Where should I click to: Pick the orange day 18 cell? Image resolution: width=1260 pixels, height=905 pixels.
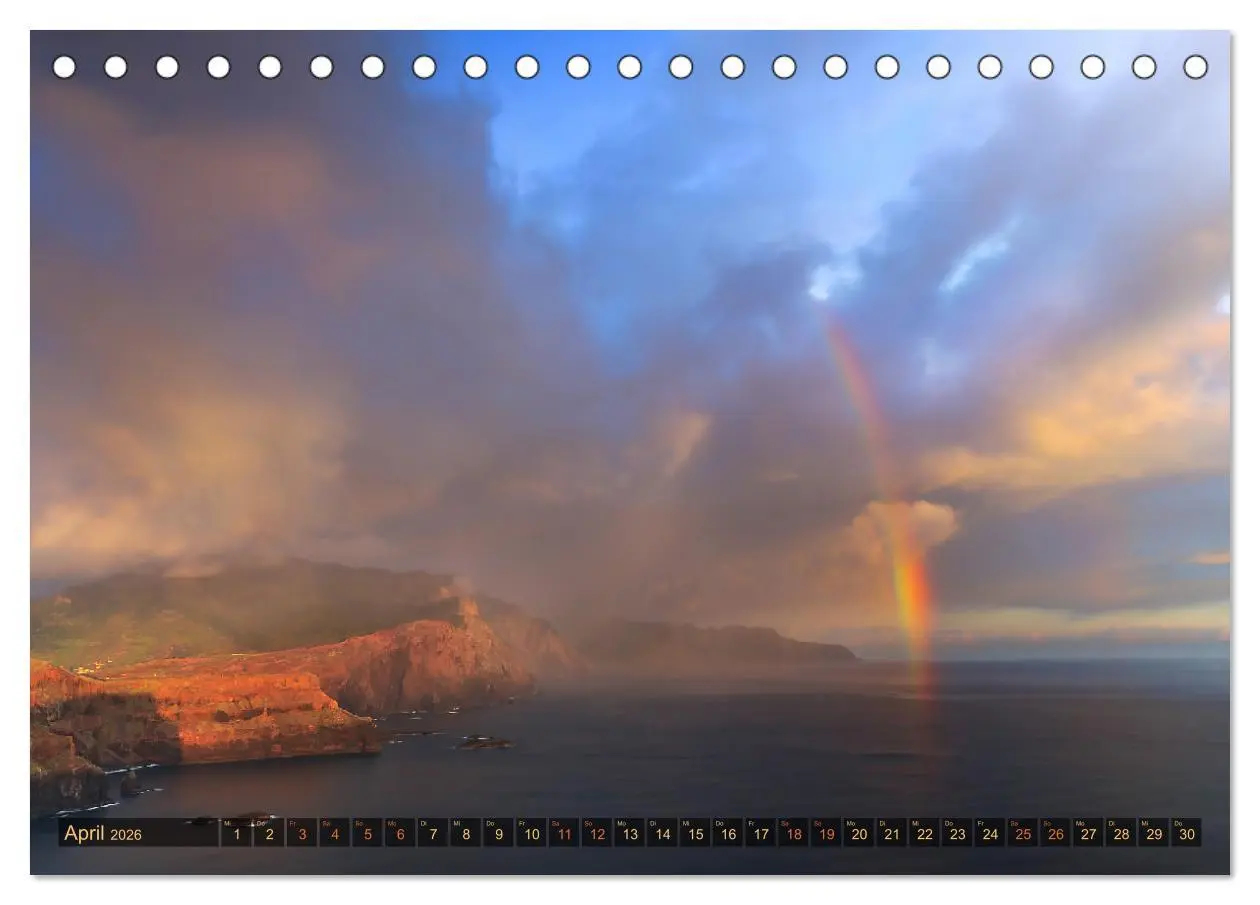pos(793,832)
